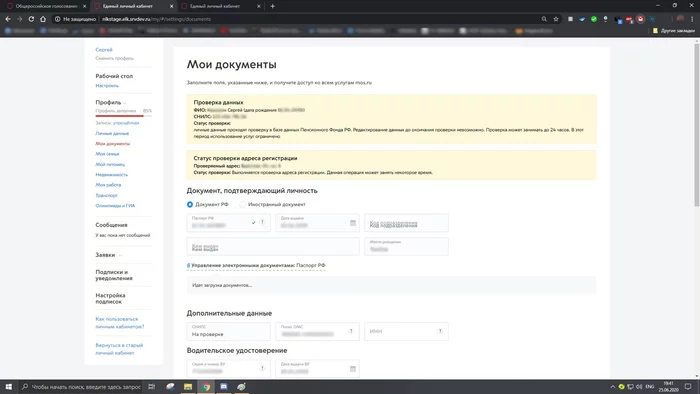The image size is (700, 394).
Task: Open Недвижимость in the sidebar
Action: click(x=112, y=175)
